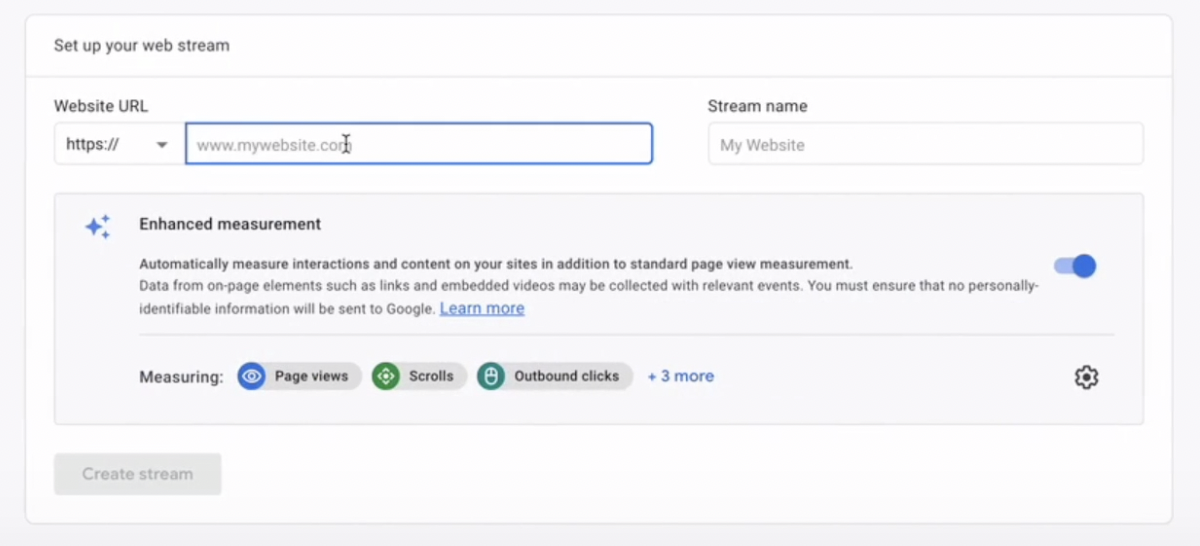Viewport: 1200px width, 546px height.
Task: Click the Create stream button
Action: (138, 474)
